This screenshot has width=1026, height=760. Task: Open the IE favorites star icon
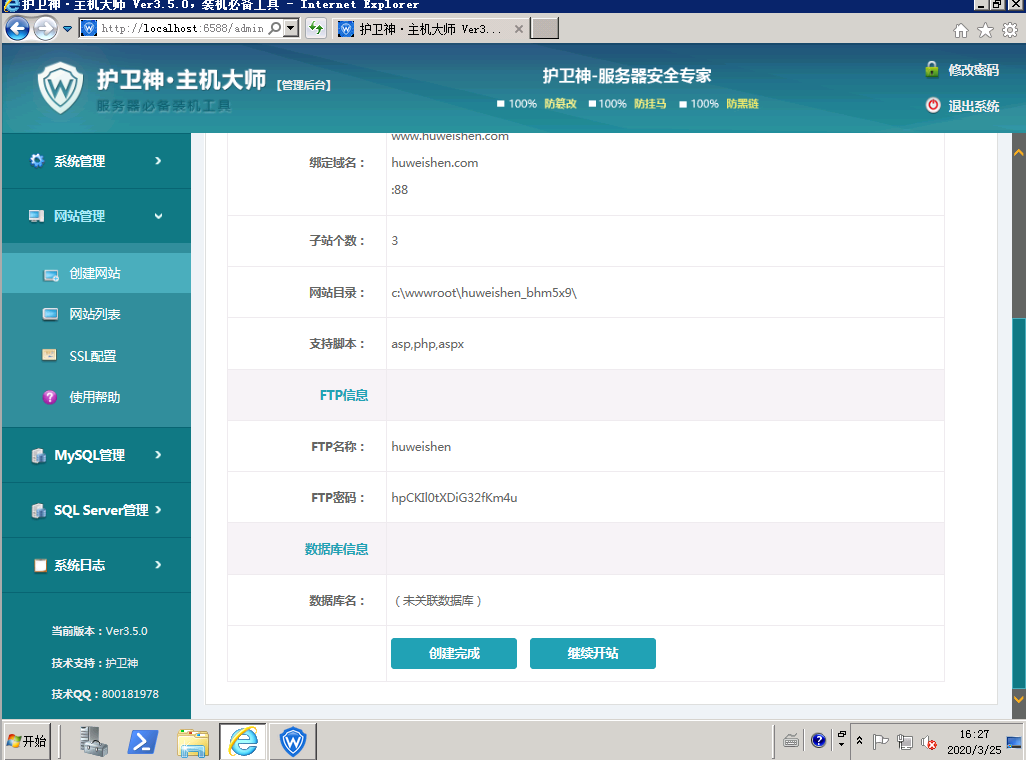(x=985, y=30)
